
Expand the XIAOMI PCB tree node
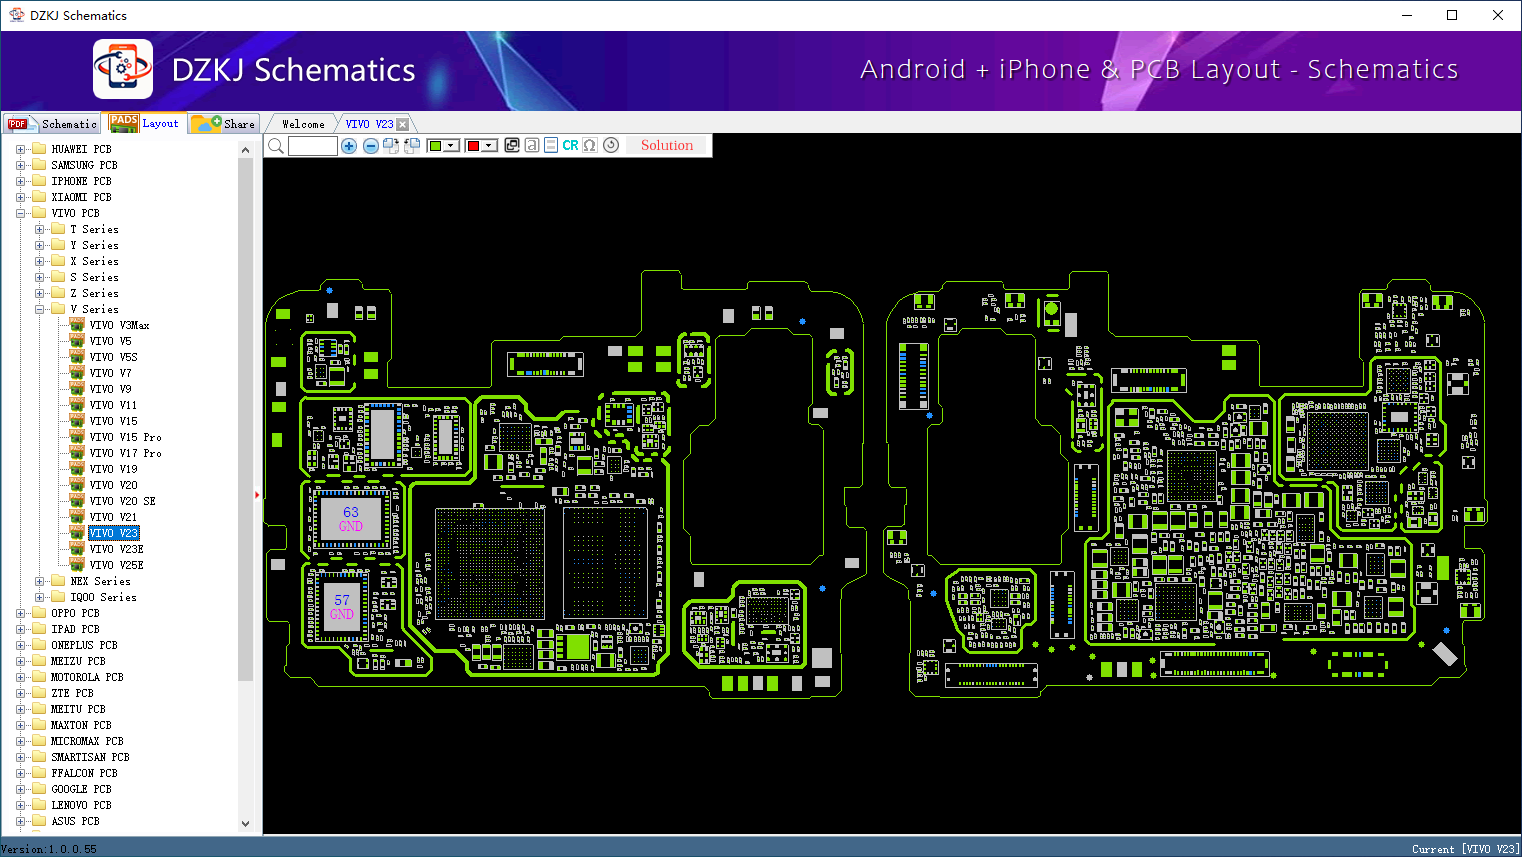pos(20,197)
